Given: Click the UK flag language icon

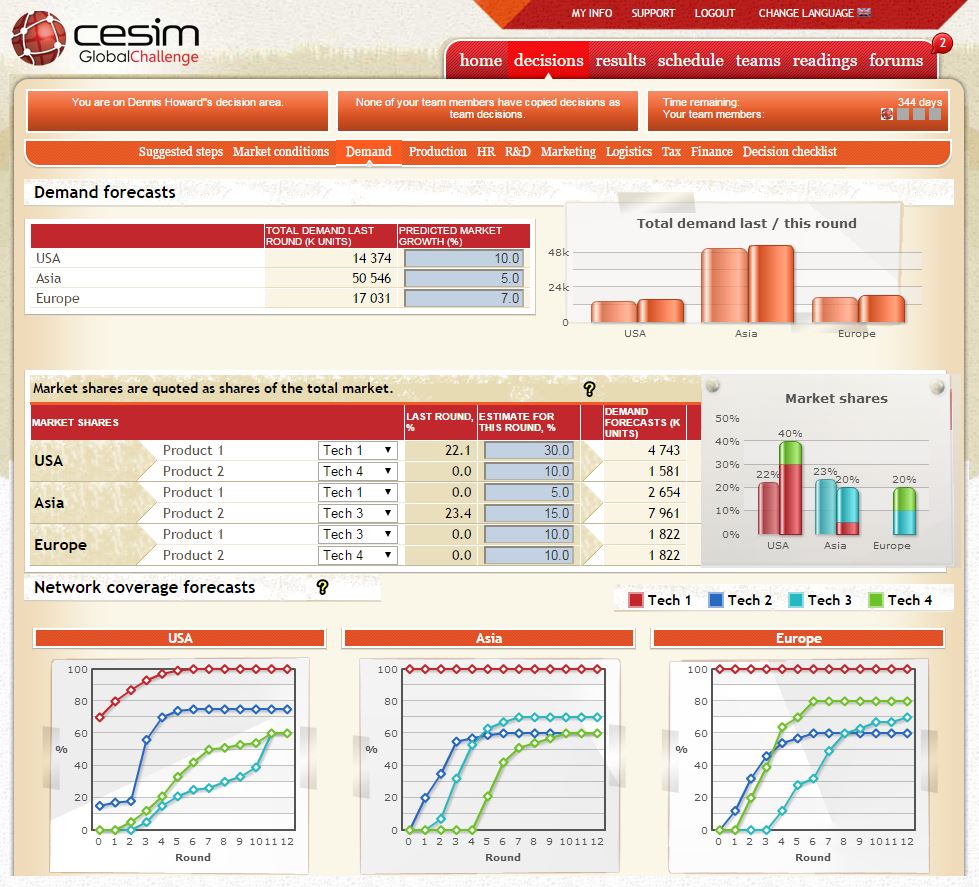Looking at the screenshot, I should [864, 13].
